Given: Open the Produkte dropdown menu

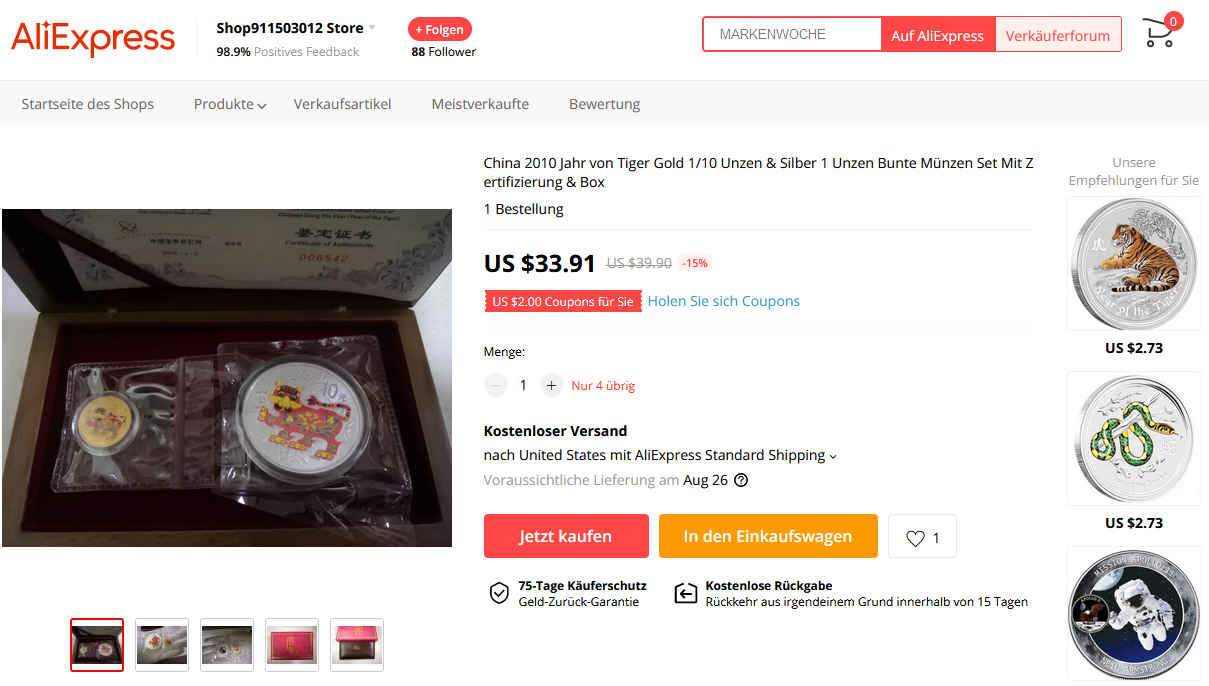Looking at the screenshot, I should pyautogui.click(x=230, y=104).
